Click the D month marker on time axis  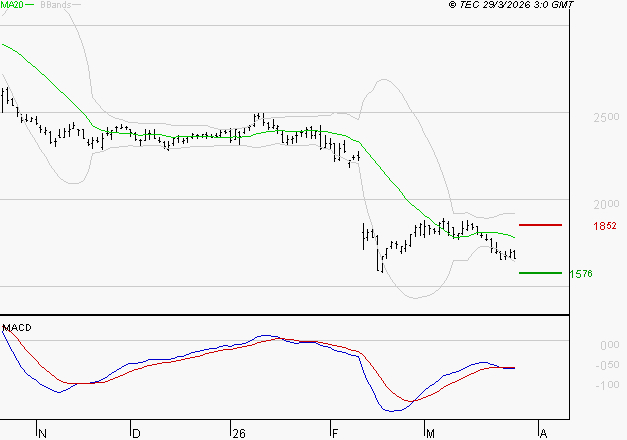coord(136,434)
